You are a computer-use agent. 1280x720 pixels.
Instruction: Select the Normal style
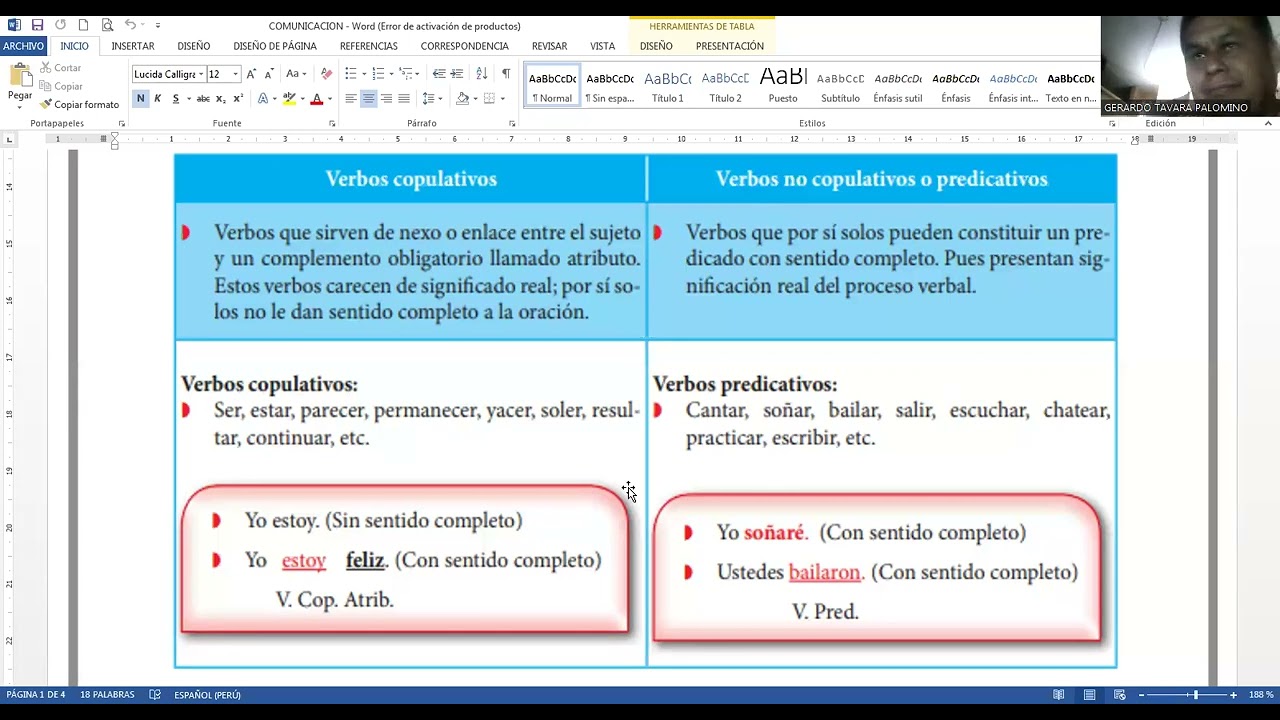[x=552, y=87]
